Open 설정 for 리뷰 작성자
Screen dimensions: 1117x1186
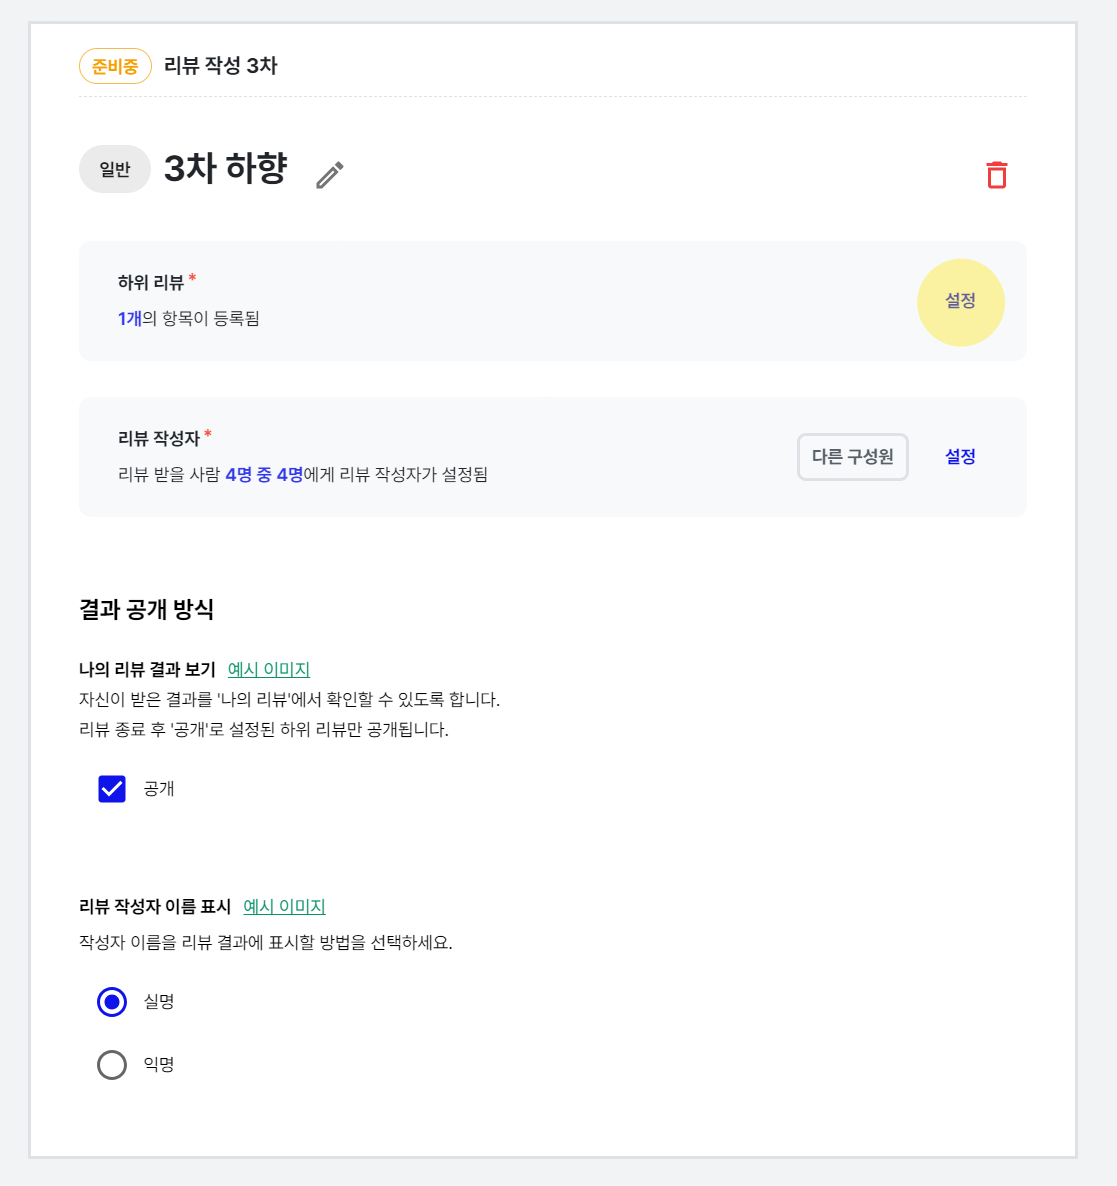pos(960,457)
